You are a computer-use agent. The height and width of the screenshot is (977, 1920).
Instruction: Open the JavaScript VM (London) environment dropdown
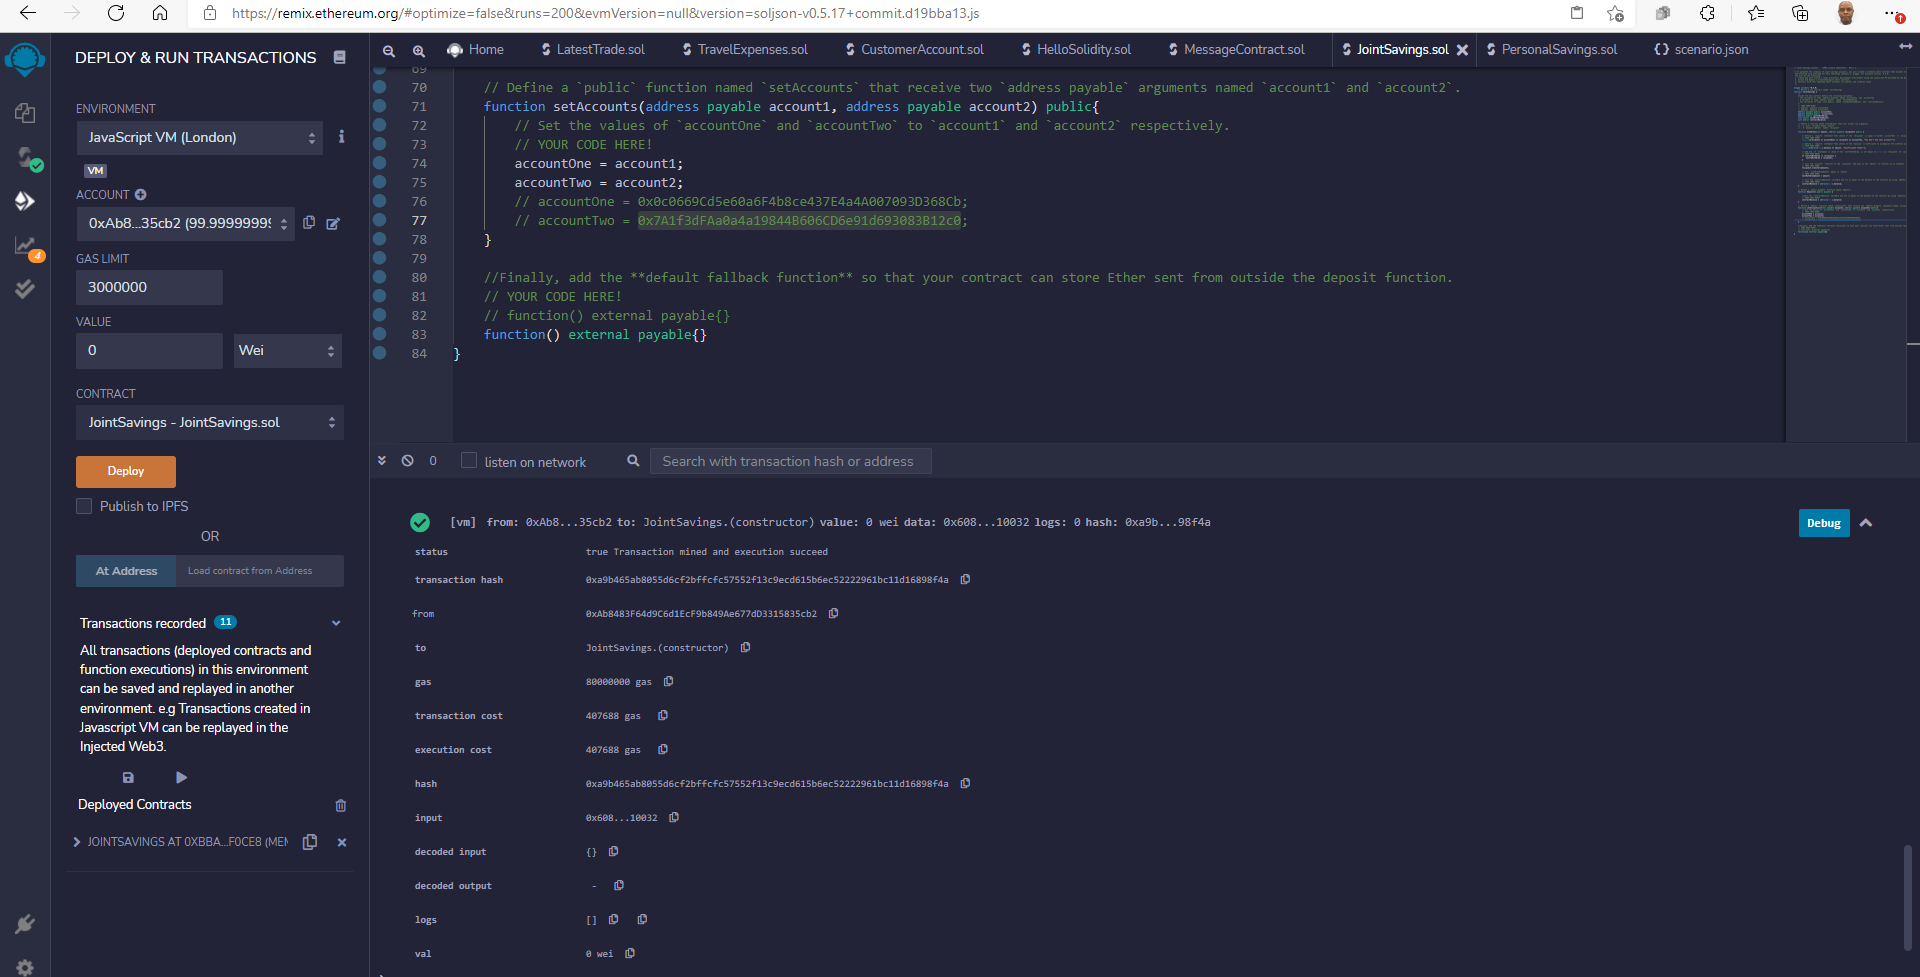[200, 138]
